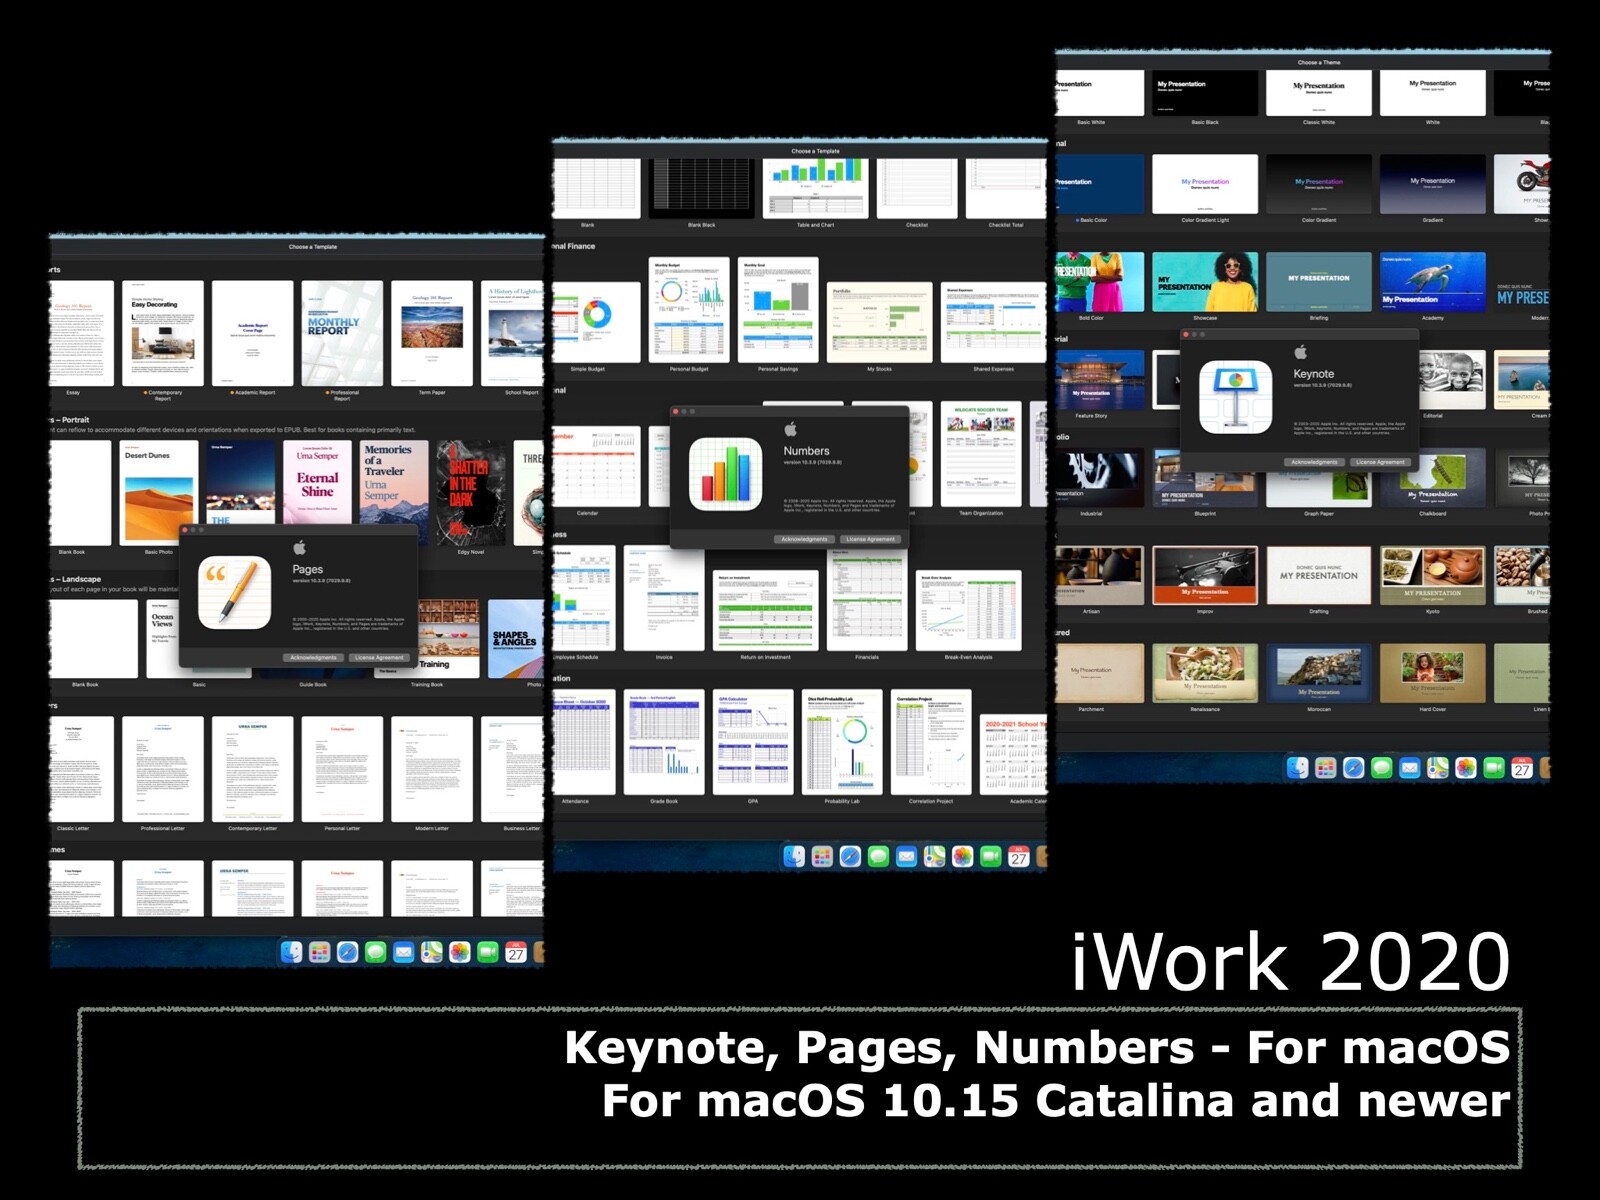The width and height of the screenshot is (1600, 1200).
Task: Open Maps in the Keynote screenshot dock
Action: [x=1437, y=768]
